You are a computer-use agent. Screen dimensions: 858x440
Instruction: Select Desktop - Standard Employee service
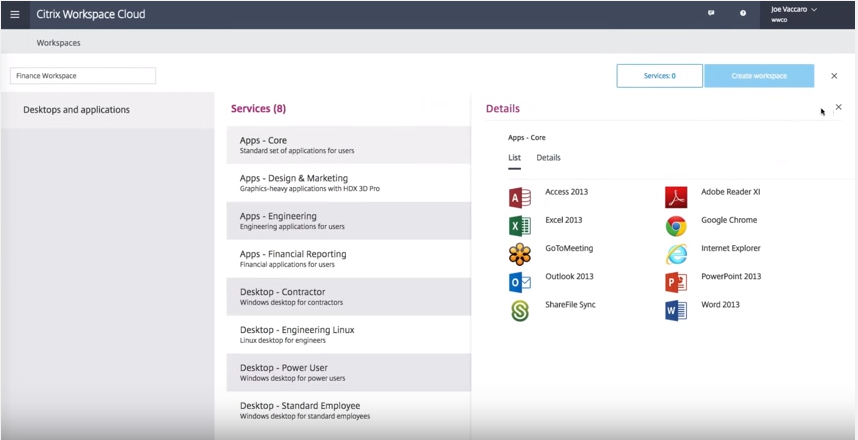[x=349, y=410]
